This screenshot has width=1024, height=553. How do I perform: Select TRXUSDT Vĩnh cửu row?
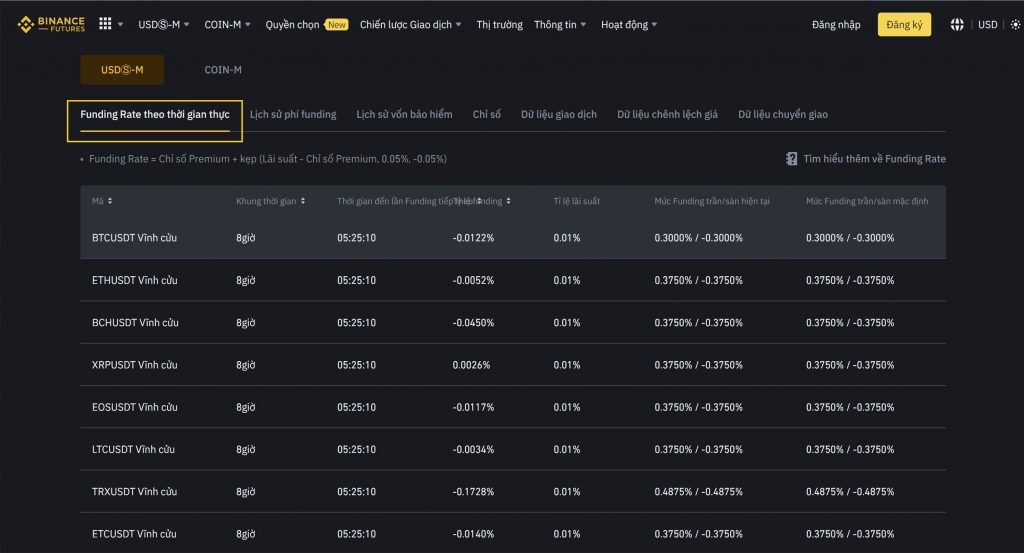point(513,492)
